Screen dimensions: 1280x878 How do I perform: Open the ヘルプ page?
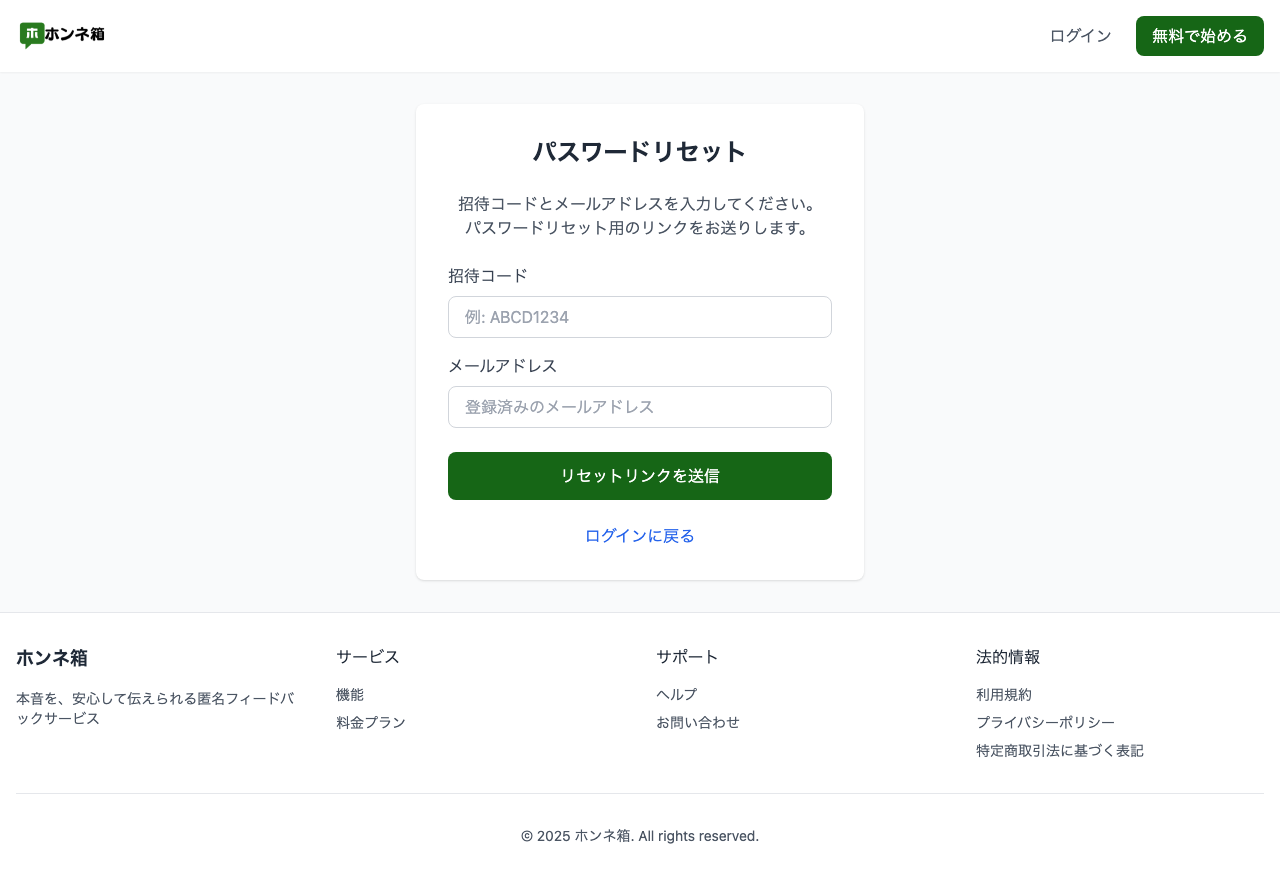(x=676, y=694)
